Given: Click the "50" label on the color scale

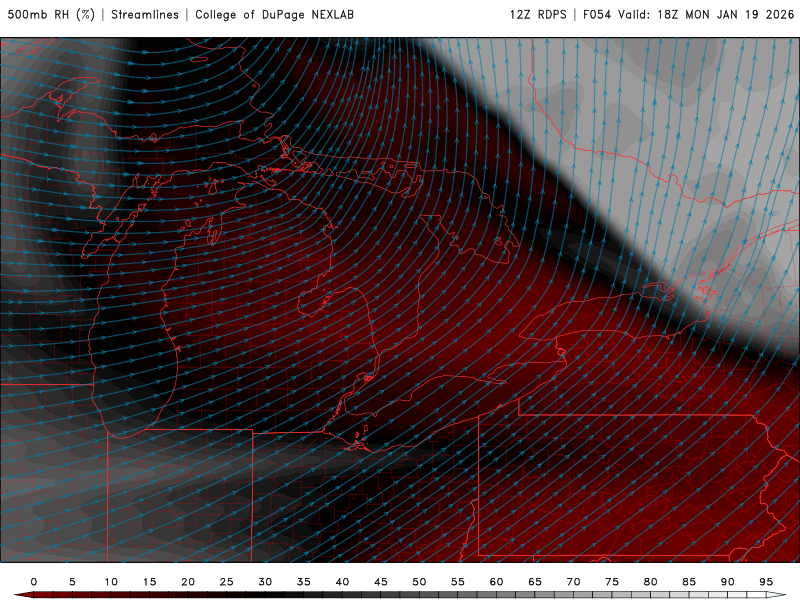Looking at the screenshot, I should click(x=419, y=582).
